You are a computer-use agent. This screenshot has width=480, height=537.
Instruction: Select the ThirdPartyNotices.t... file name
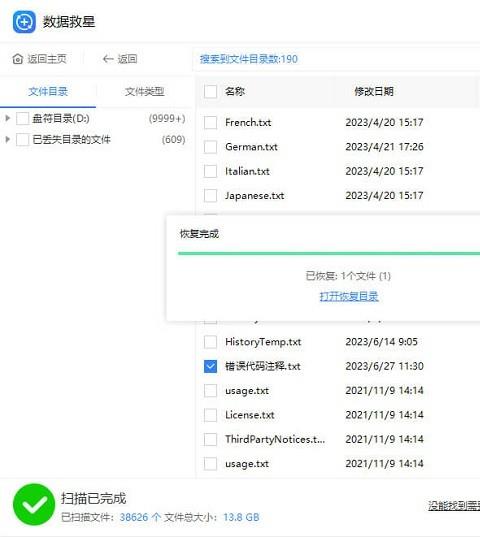click(275, 439)
